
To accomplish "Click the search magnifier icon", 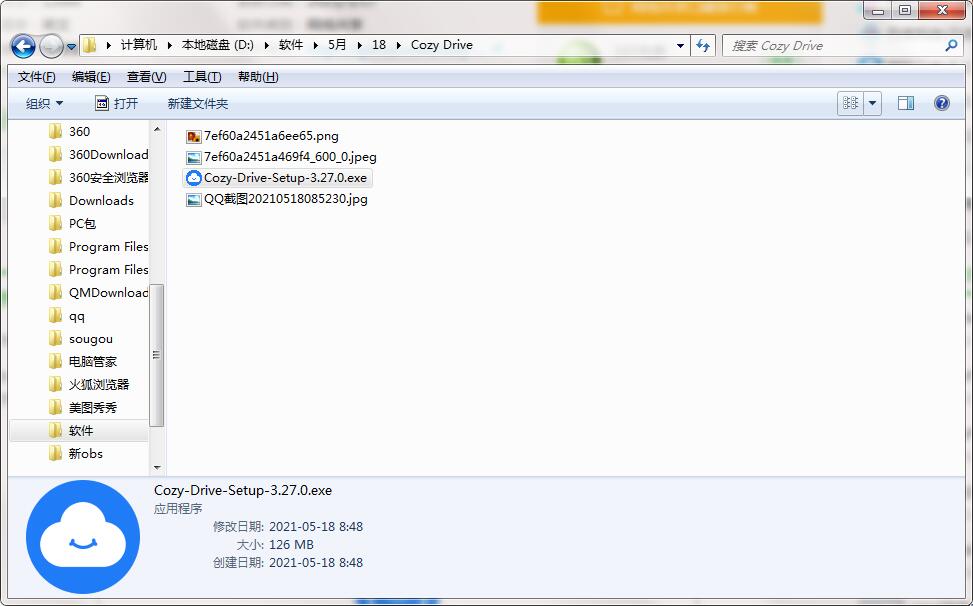I will tap(951, 45).
